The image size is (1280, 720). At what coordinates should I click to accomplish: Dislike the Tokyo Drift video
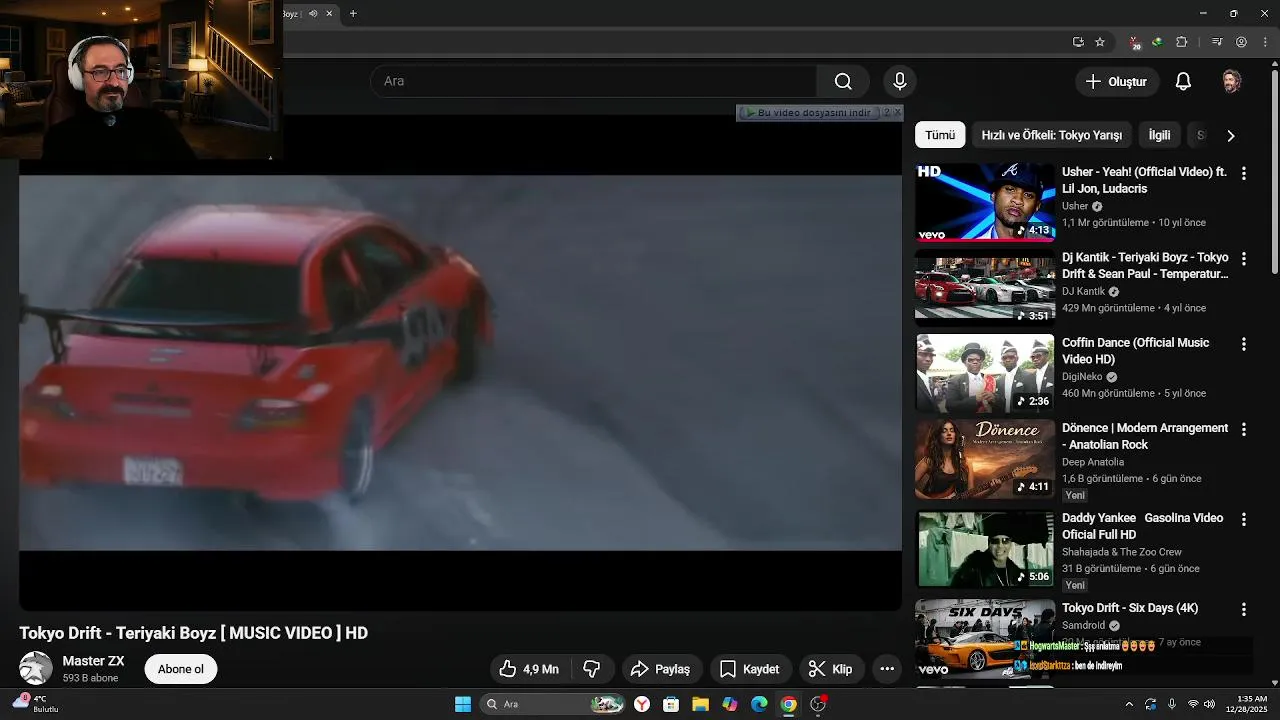[591, 669]
